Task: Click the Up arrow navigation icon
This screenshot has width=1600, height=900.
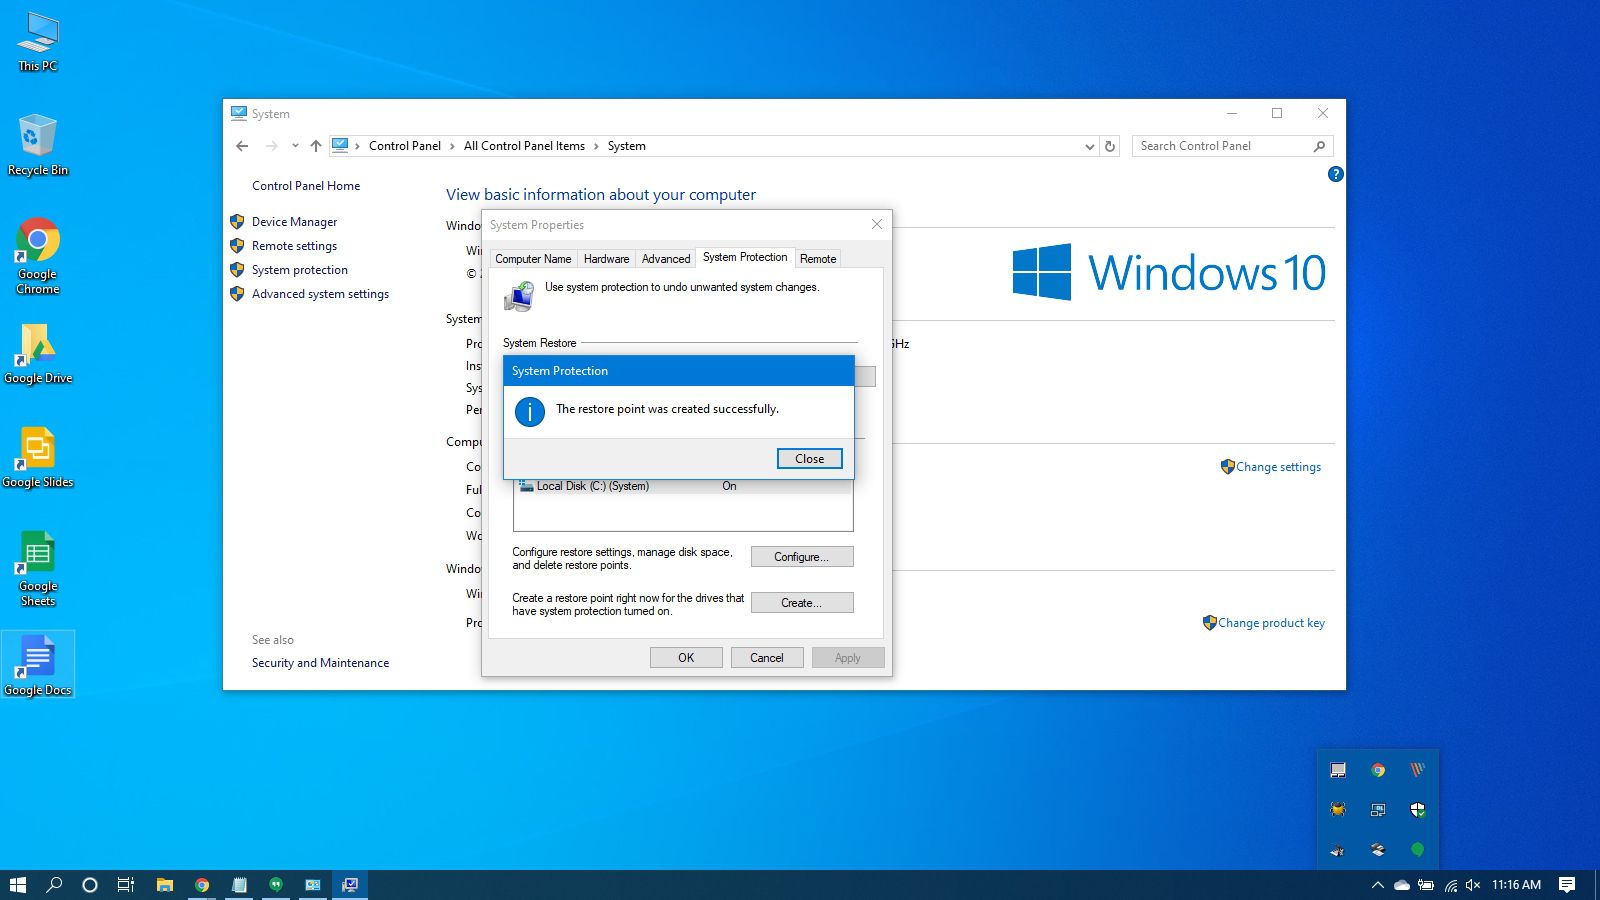Action: point(316,146)
